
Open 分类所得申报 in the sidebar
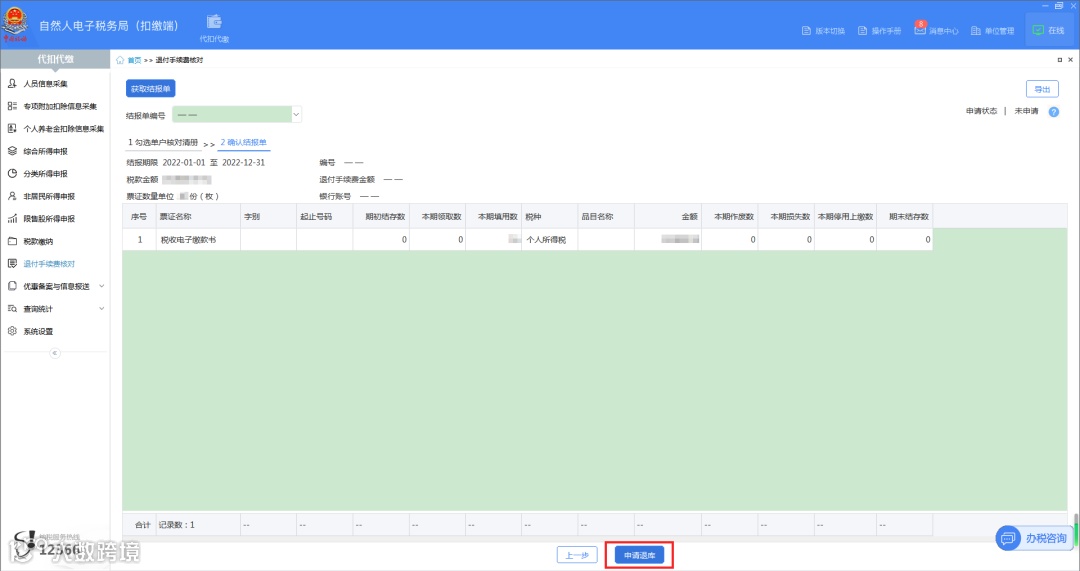click(x=45, y=174)
